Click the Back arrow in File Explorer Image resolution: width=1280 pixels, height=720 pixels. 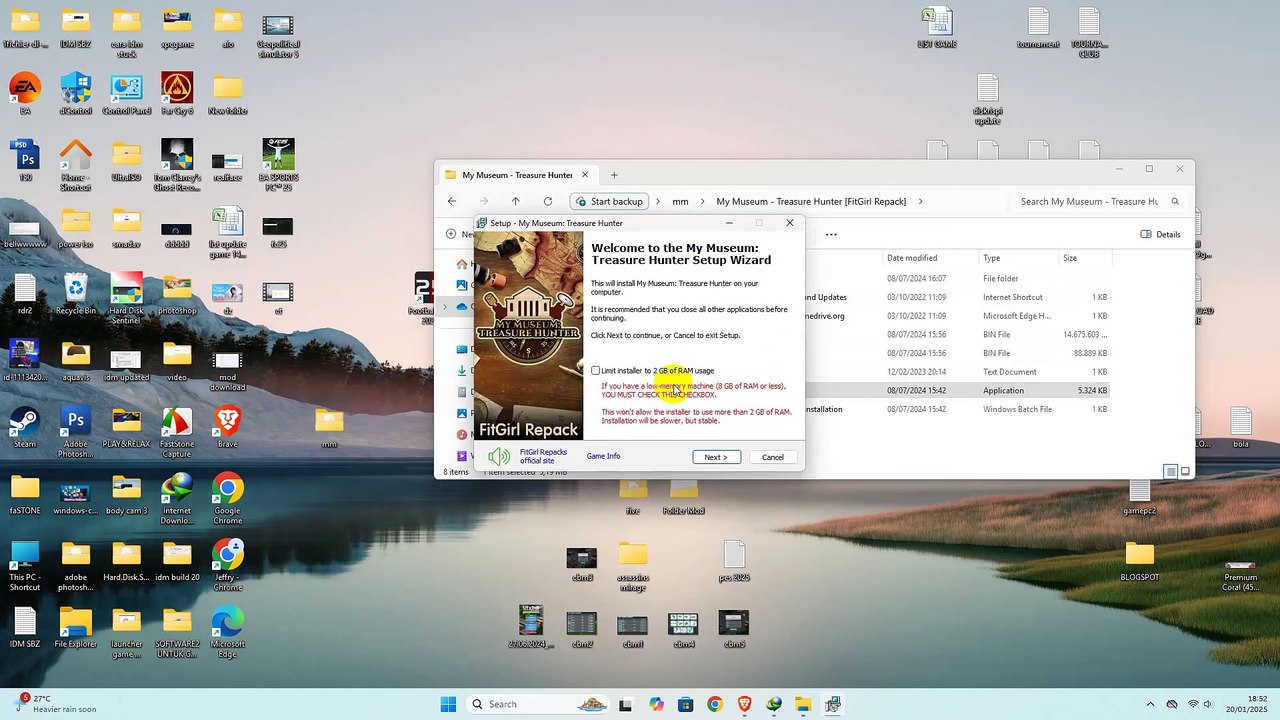pyautogui.click(x=452, y=201)
